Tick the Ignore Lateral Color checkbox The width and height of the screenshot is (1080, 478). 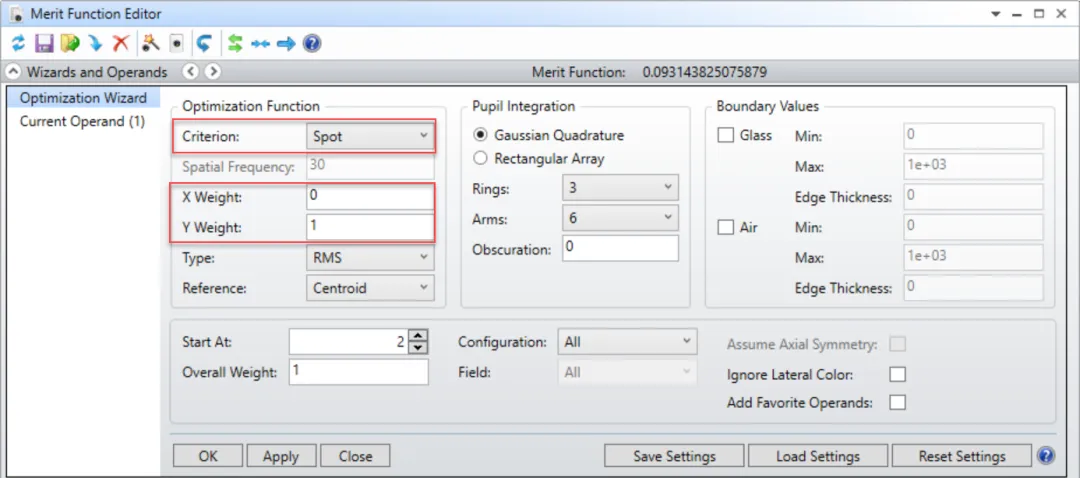click(x=897, y=375)
